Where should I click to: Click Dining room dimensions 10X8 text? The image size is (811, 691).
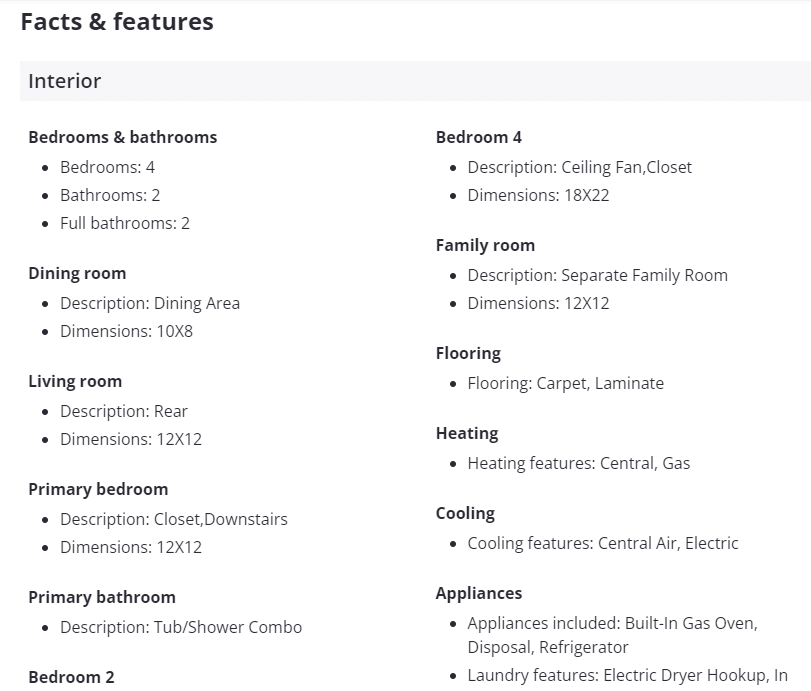(x=126, y=331)
